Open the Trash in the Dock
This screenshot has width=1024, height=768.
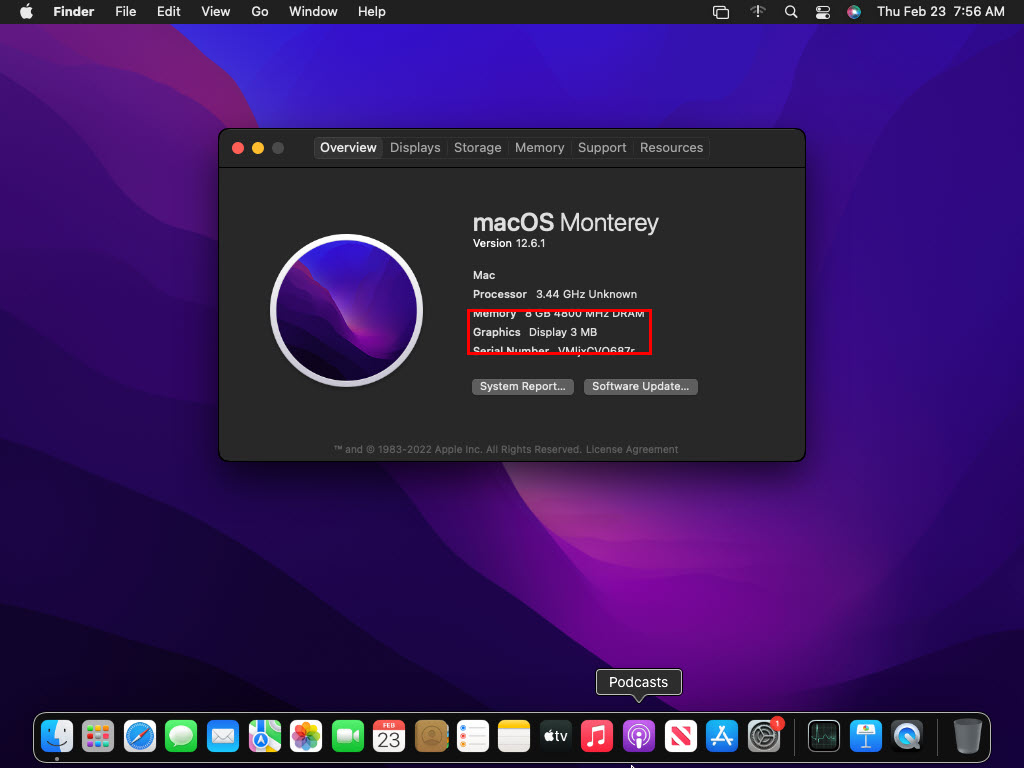tap(967, 737)
